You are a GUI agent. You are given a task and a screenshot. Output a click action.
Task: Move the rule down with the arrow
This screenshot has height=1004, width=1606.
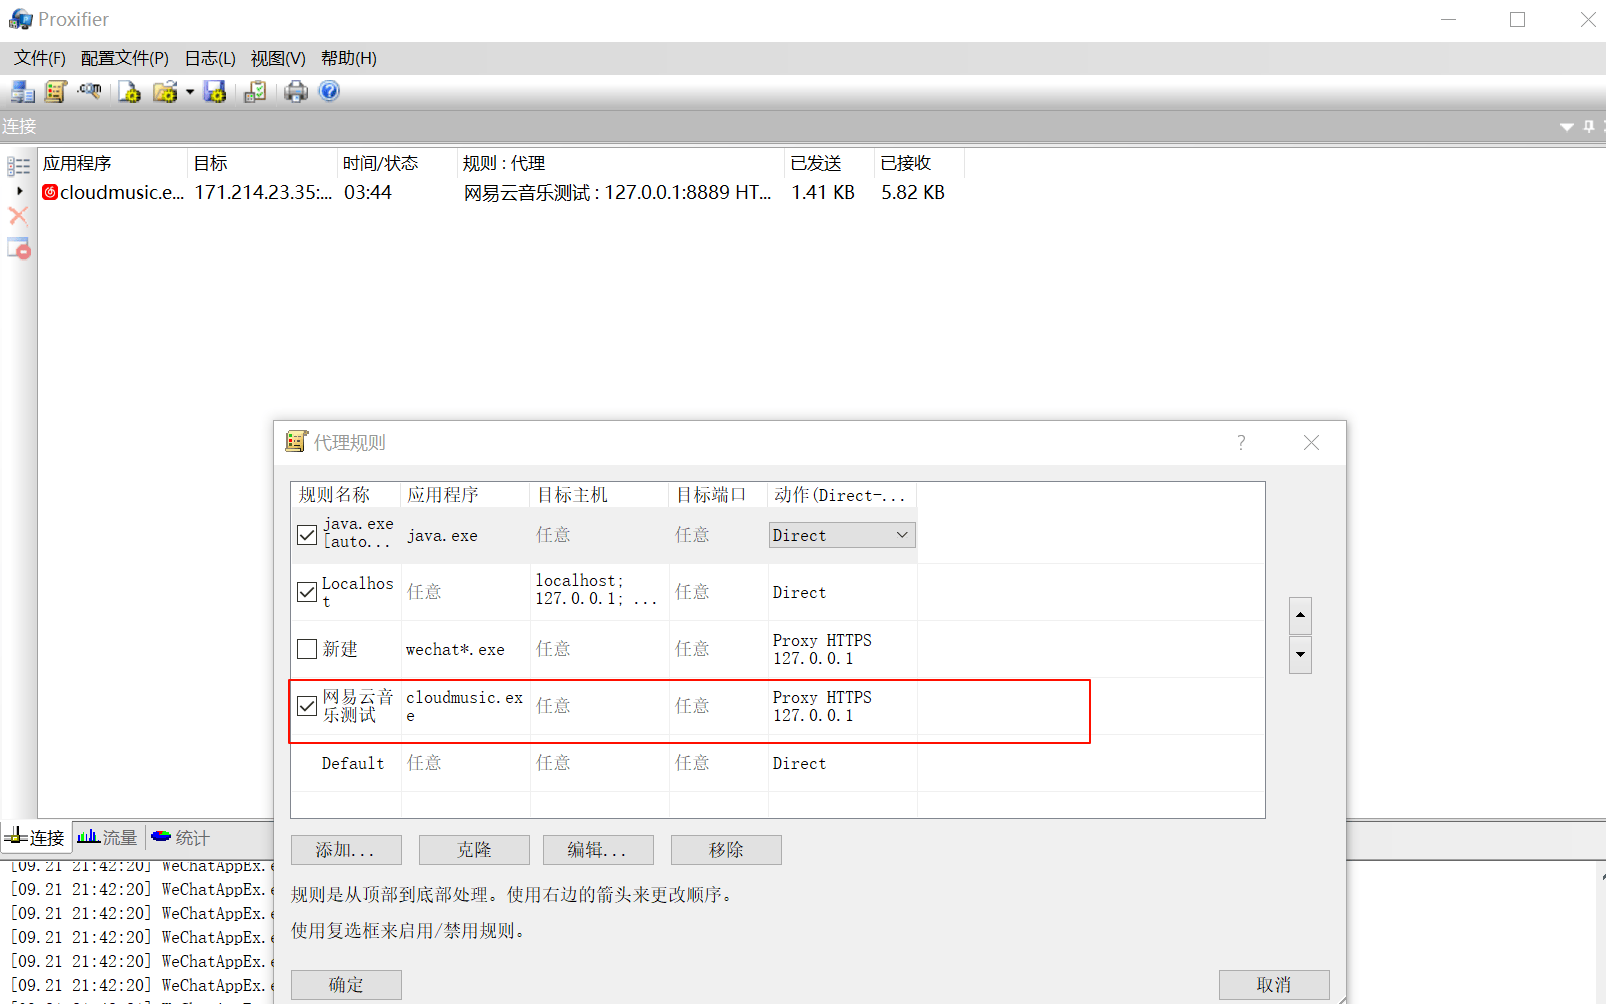[1300, 655]
